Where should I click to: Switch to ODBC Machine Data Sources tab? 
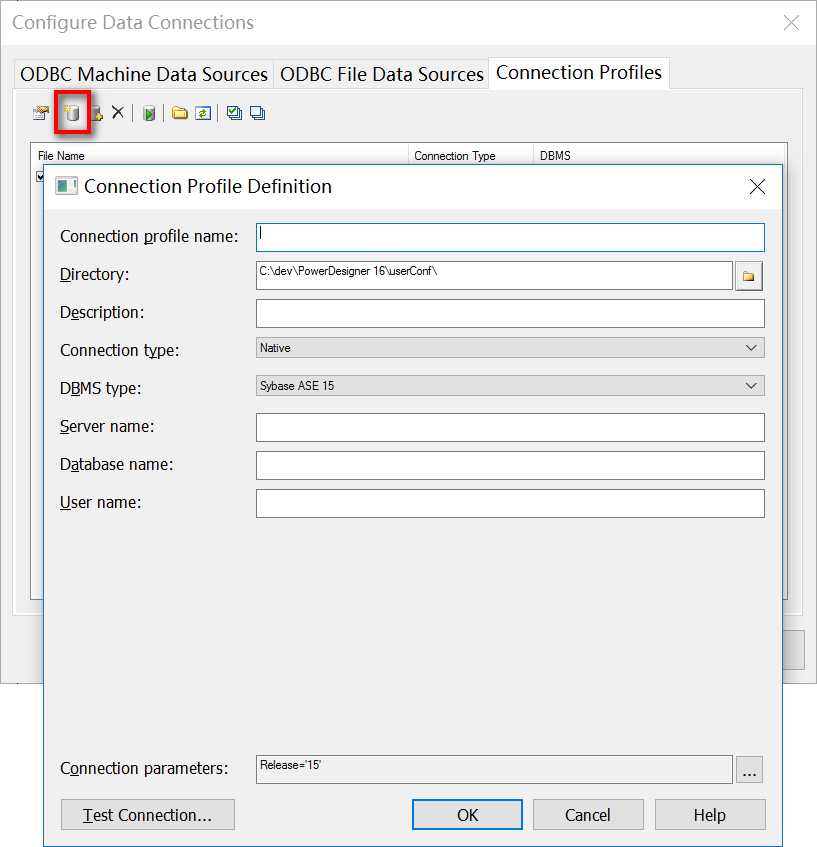(144, 74)
